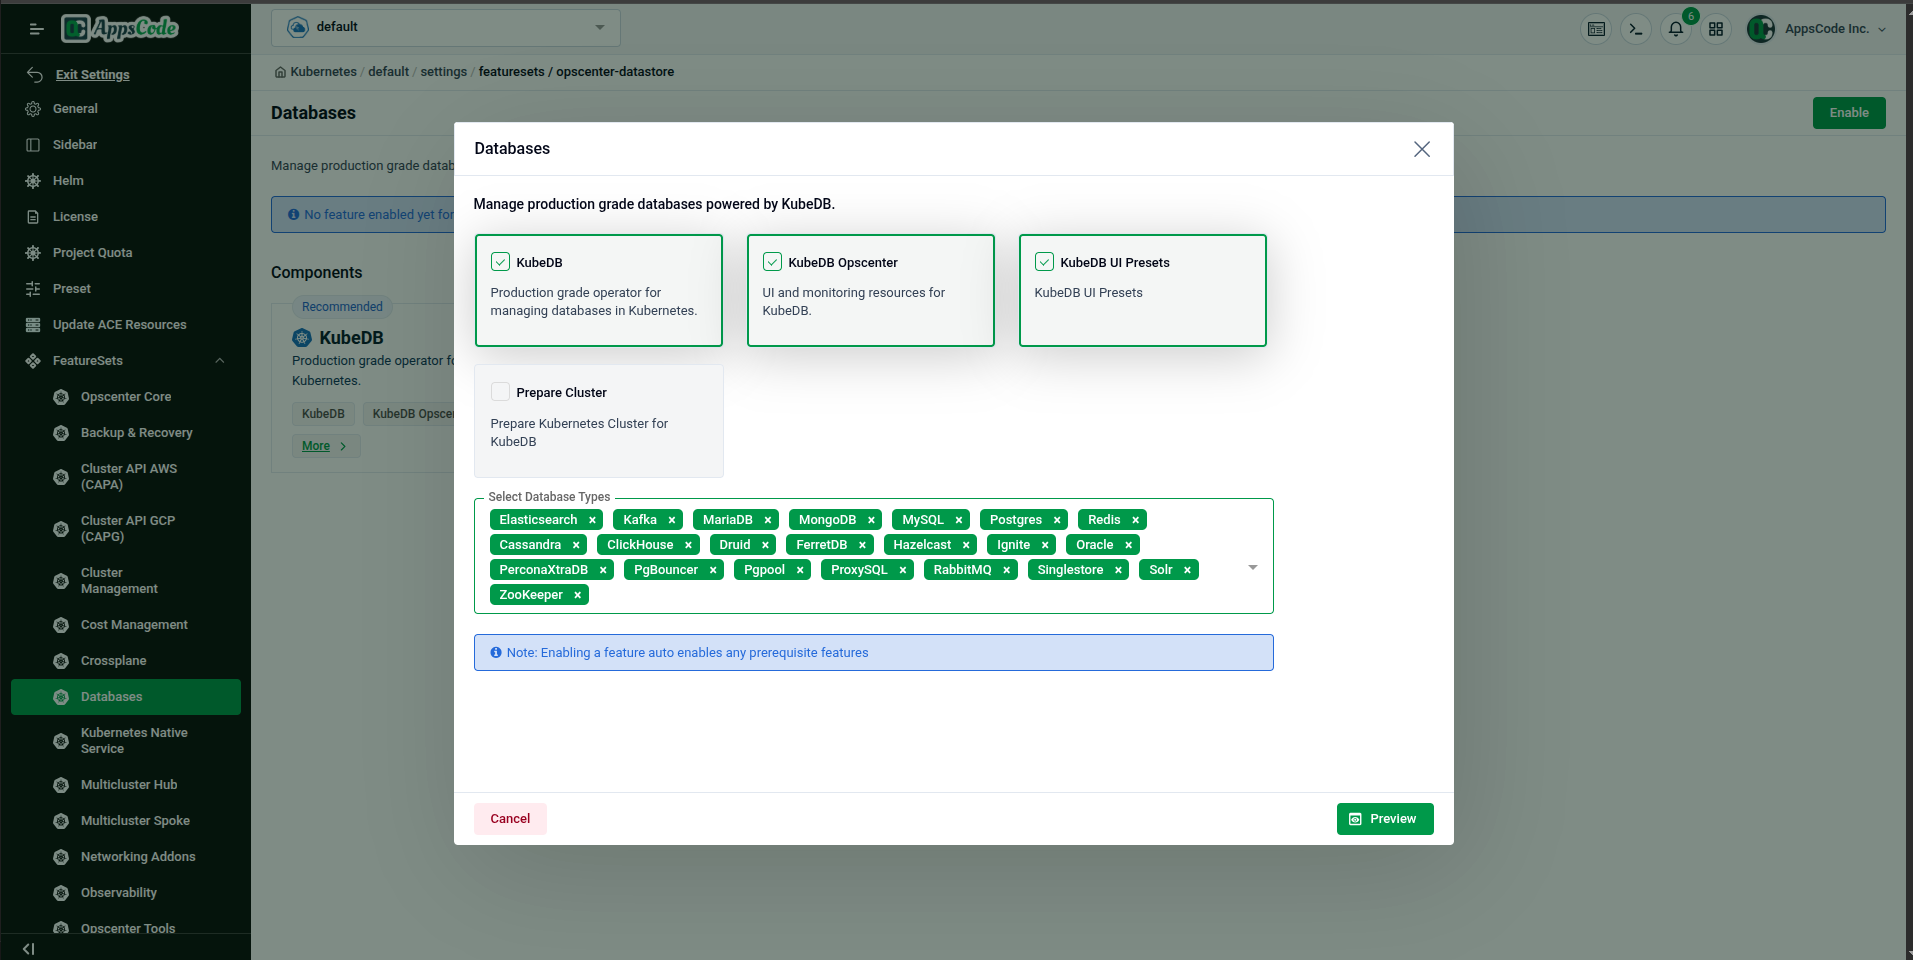The height and width of the screenshot is (960, 1913).
Task: Click the news feed icon near top right
Action: pos(1596,29)
